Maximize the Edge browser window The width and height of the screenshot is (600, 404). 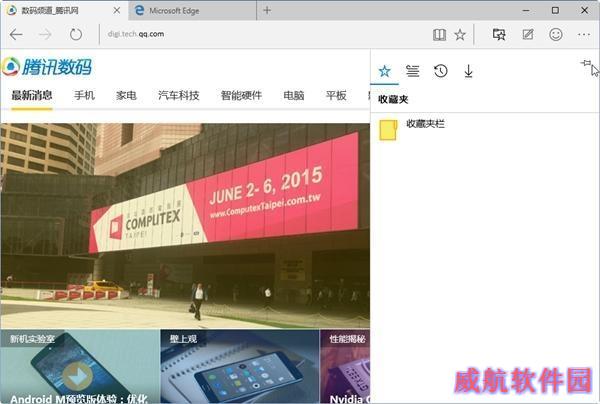pyautogui.click(x=555, y=10)
